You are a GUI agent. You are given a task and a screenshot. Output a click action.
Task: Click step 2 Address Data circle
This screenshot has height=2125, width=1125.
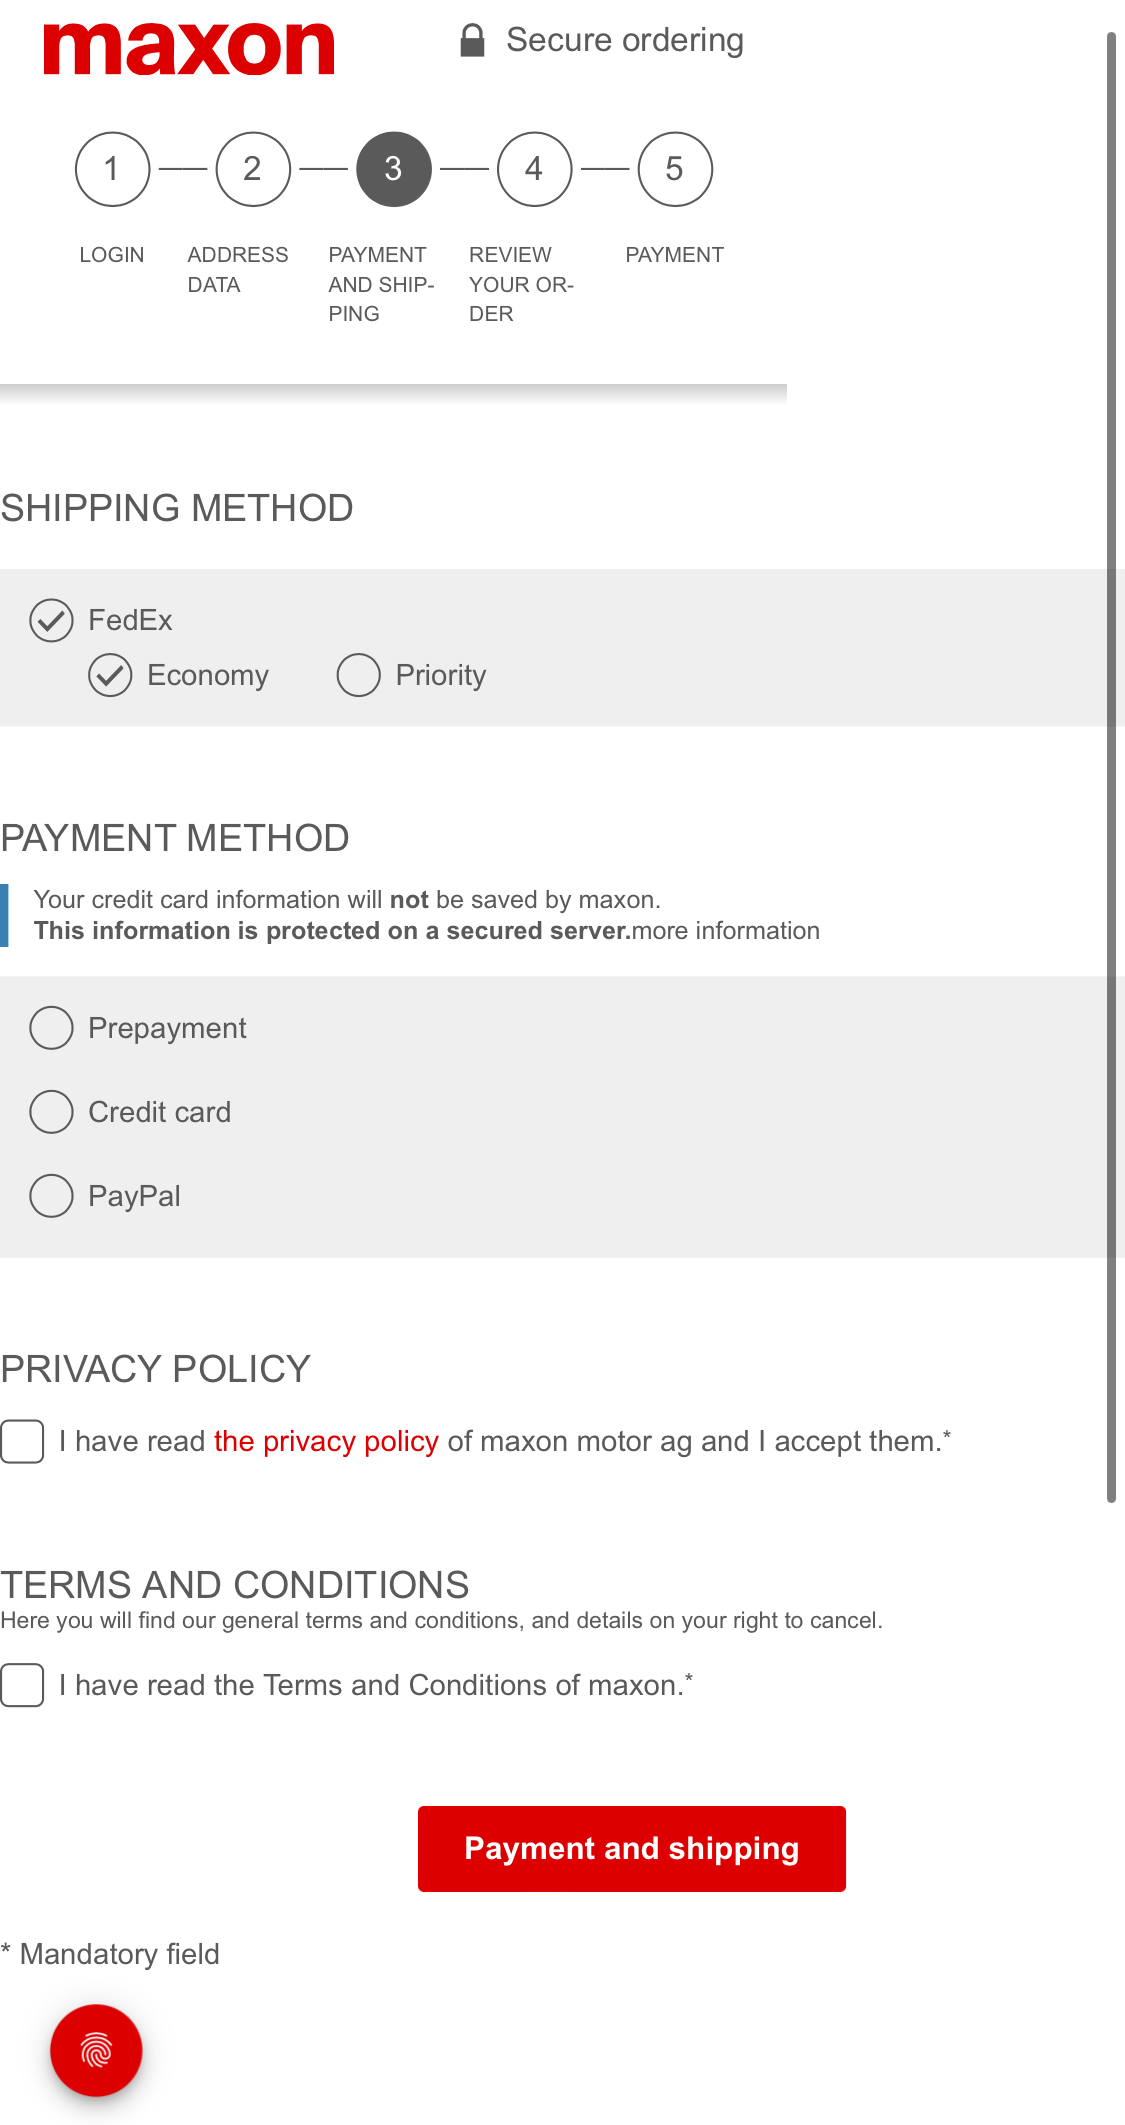252,168
